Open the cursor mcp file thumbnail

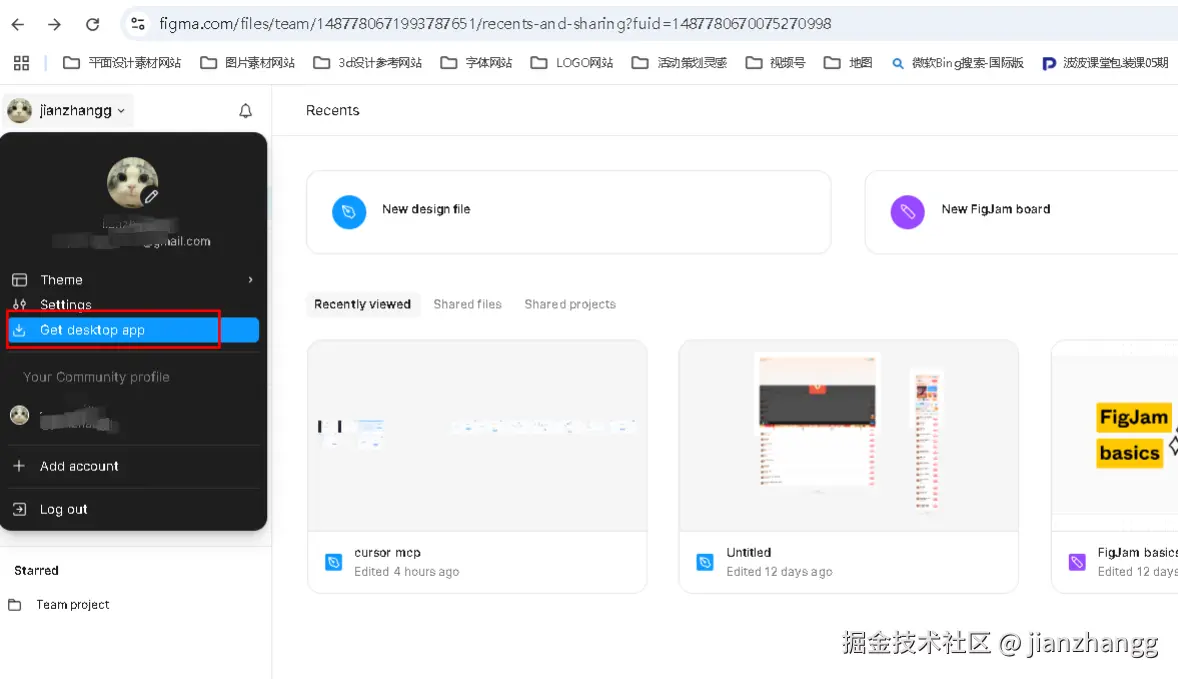tap(477, 436)
